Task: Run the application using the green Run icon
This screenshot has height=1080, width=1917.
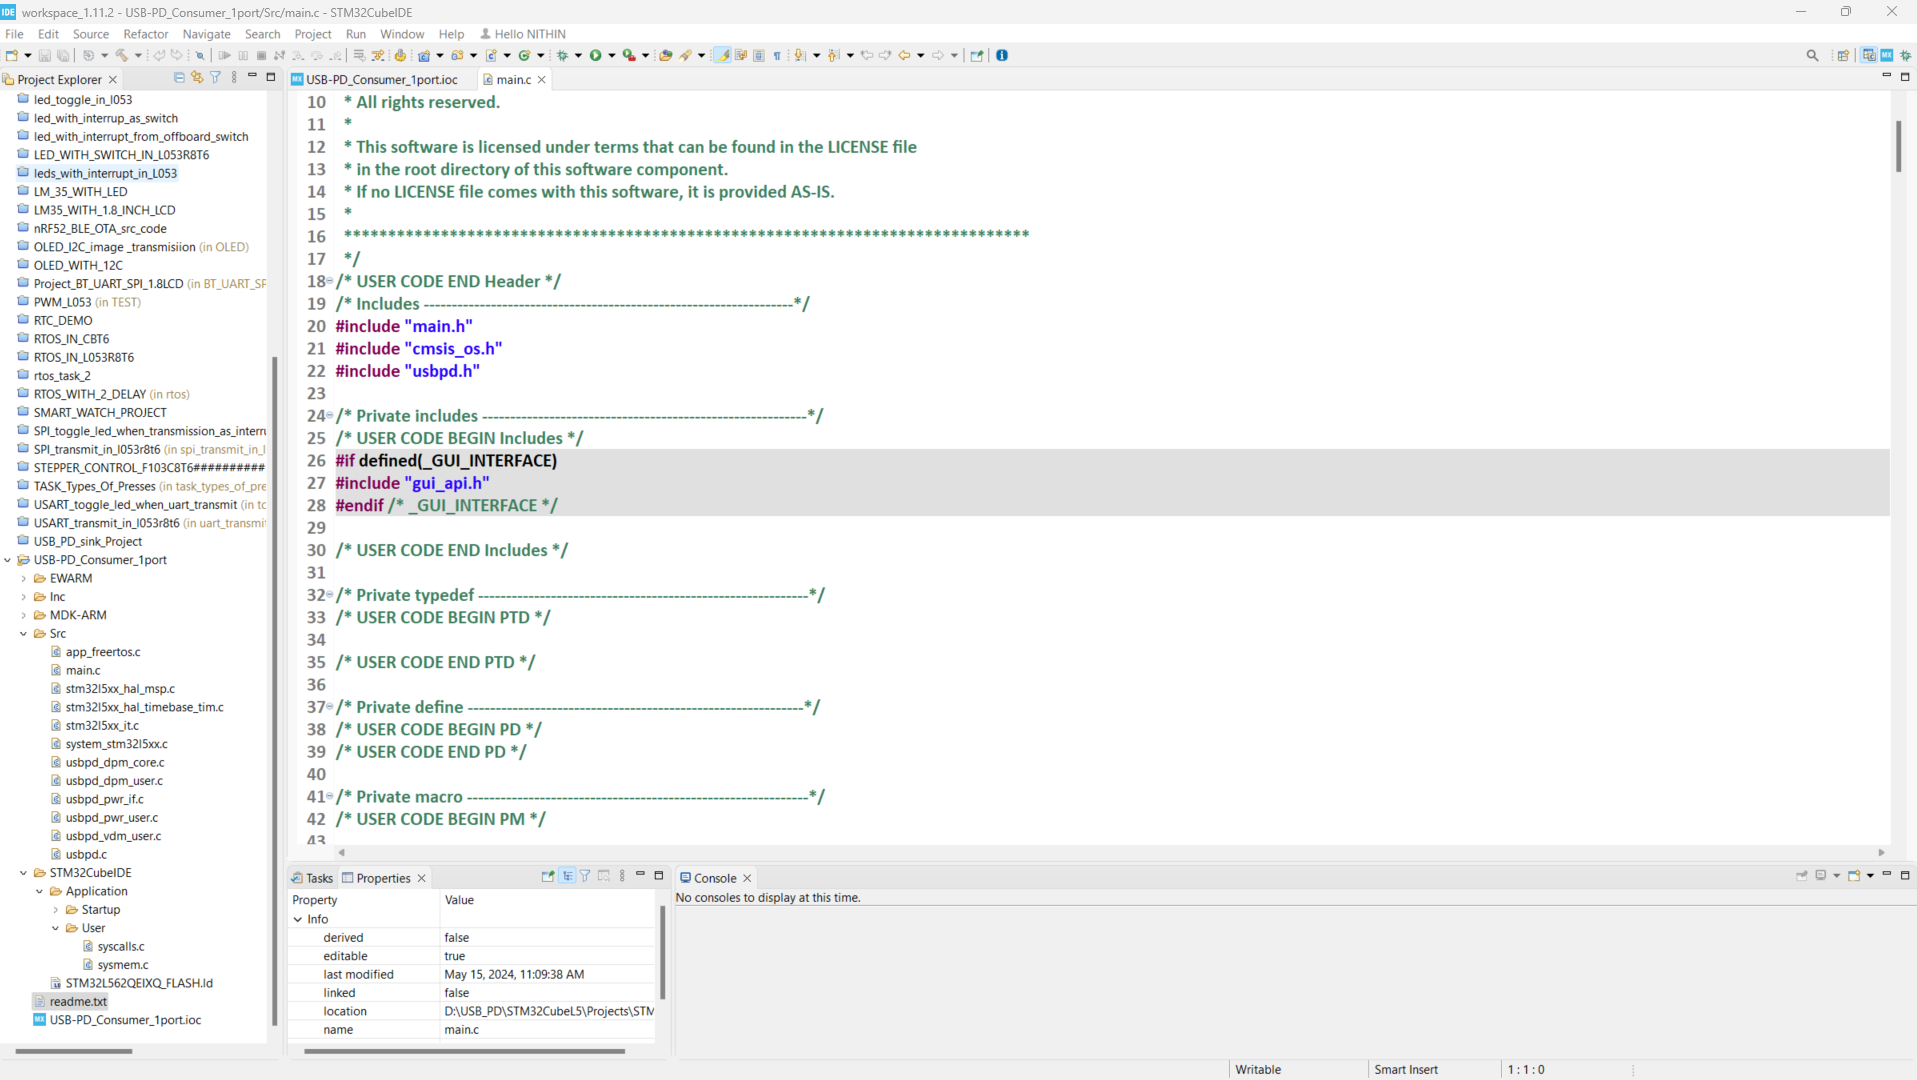Action: (596, 55)
